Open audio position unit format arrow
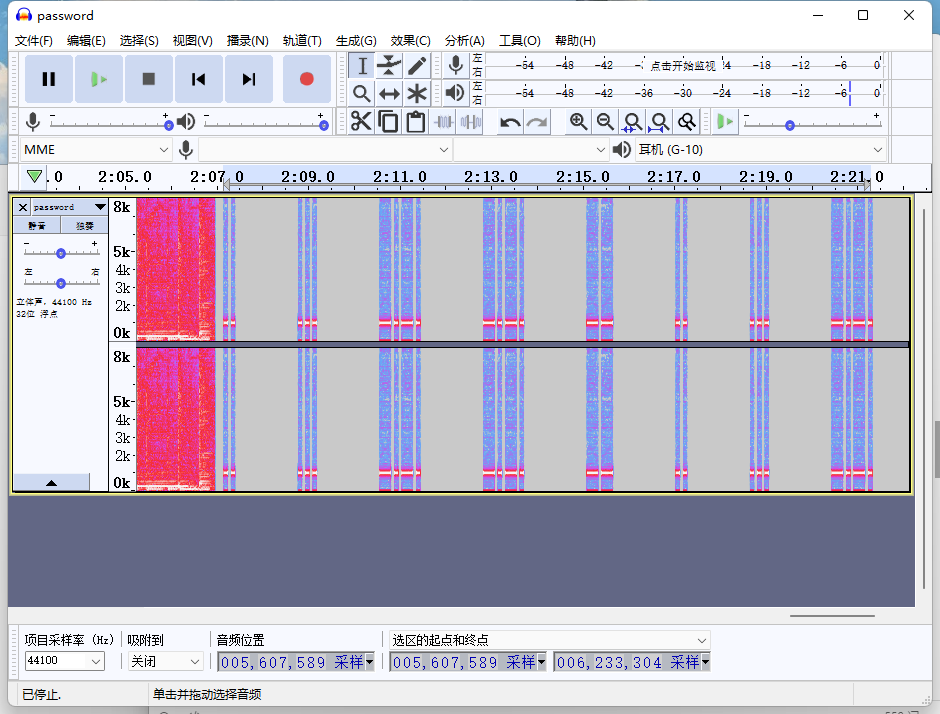Viewport: 940px width, 714px height. 370,662
